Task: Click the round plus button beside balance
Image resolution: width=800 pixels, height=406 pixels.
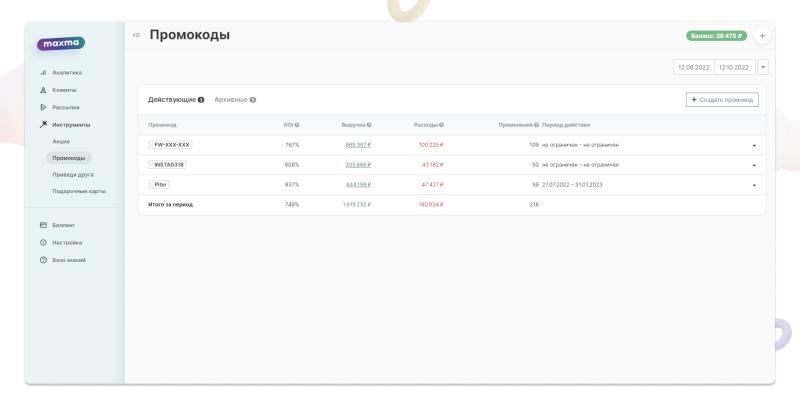Action: [x=763, y=36]
